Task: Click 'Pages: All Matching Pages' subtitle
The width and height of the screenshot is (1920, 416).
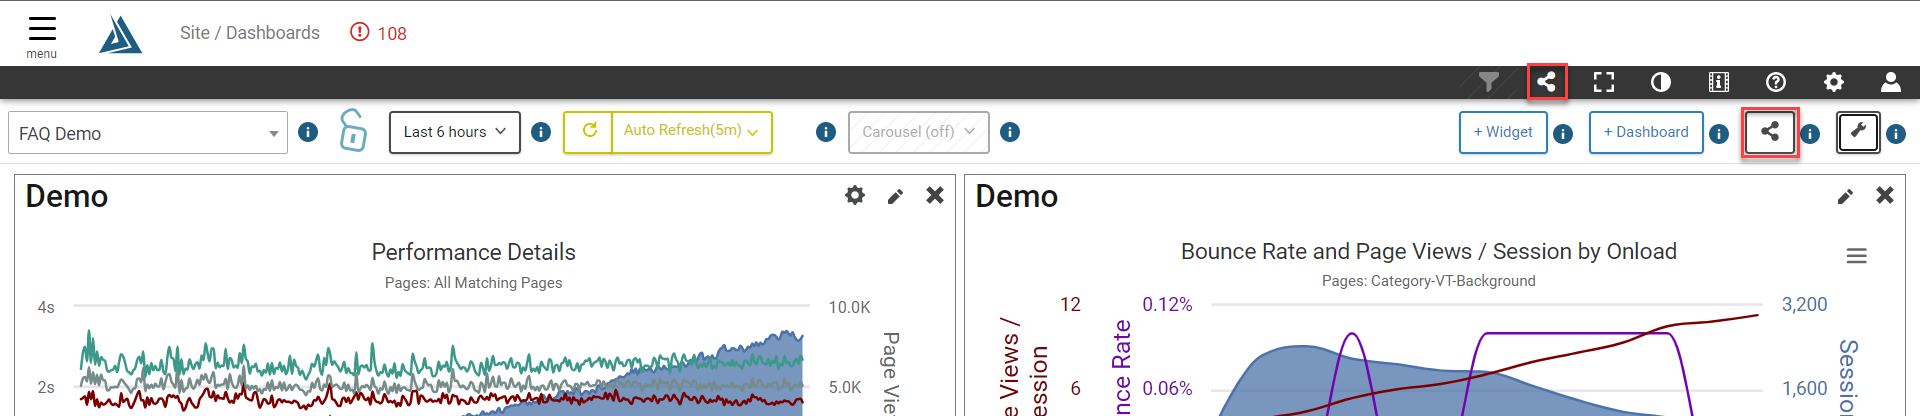Action: tap(474, 283)
